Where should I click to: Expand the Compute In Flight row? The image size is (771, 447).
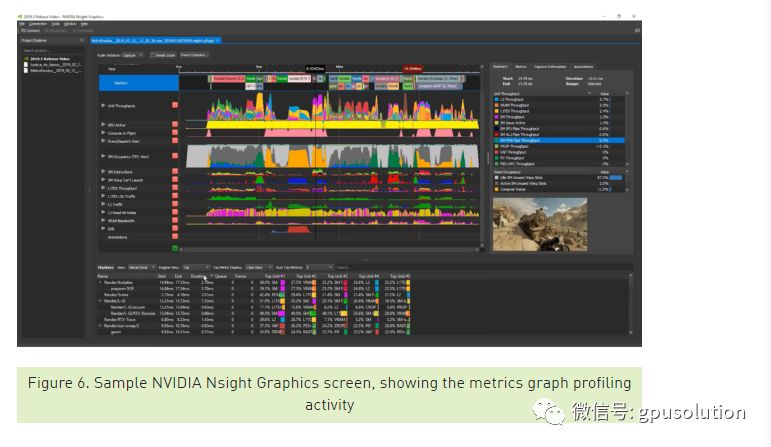coord(103,133)
